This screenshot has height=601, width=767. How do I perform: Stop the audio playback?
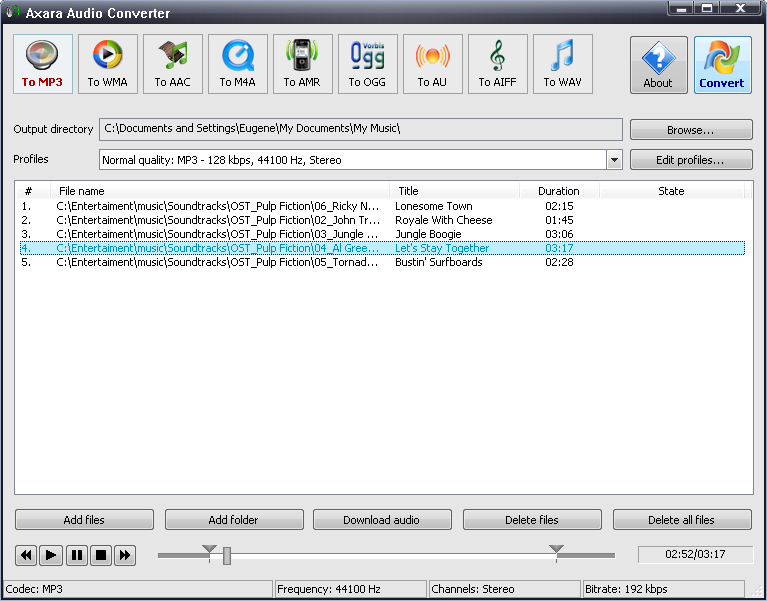101,555
